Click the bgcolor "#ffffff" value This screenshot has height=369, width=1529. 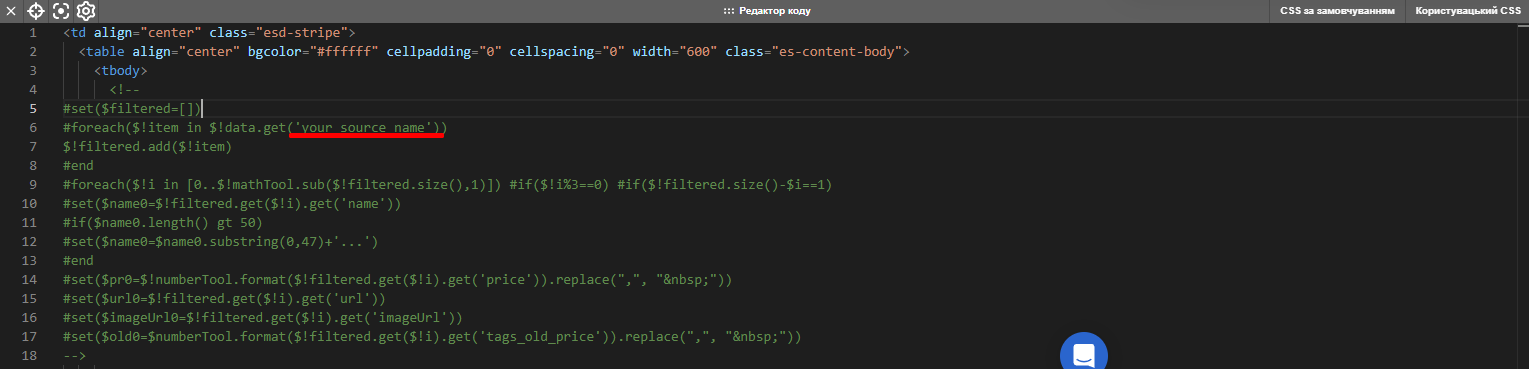click(x=343, y=52)
